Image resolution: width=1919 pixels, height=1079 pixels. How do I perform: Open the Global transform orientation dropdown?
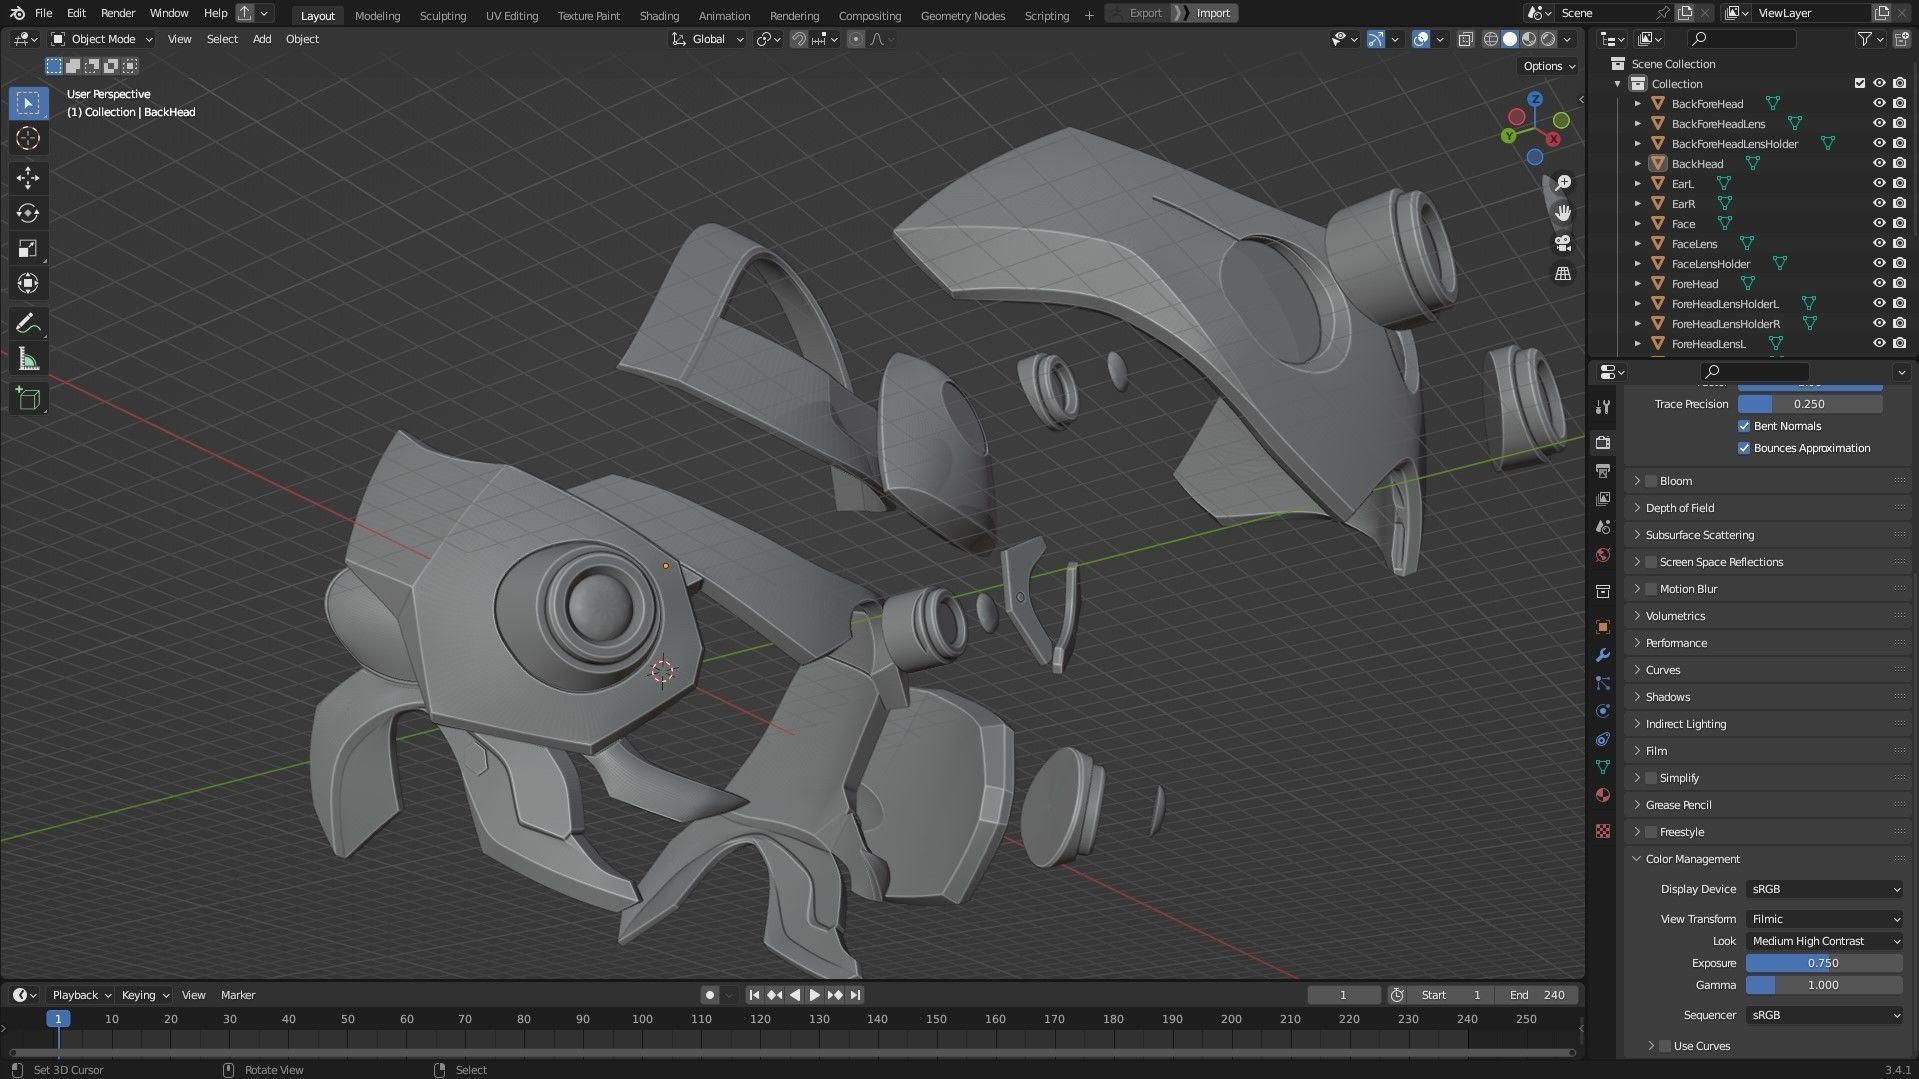(708, 39)
